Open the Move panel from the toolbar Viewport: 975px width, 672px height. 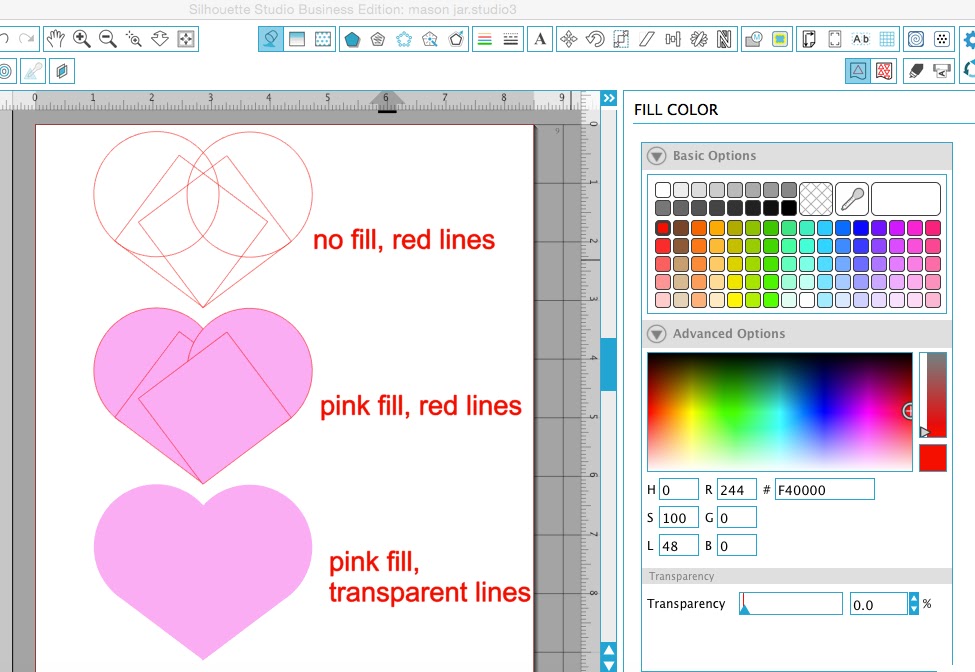(568, 39)
